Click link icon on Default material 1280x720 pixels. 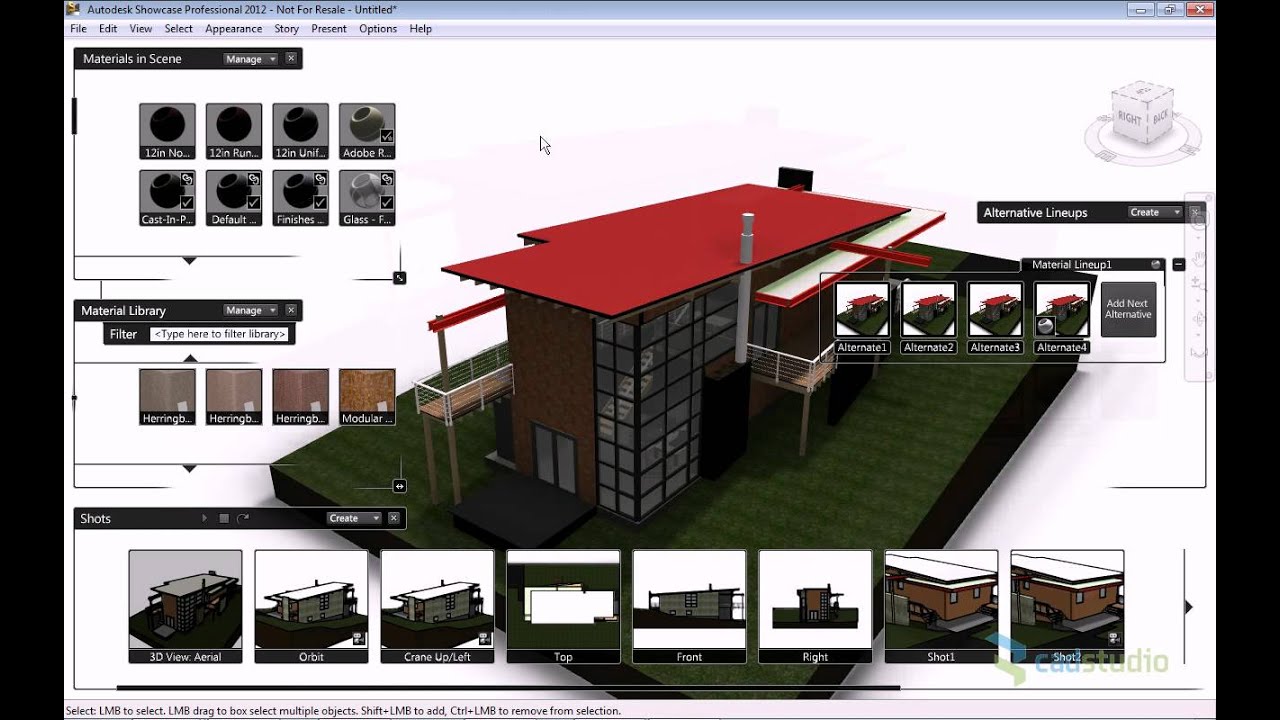pyautogui.click(x=254, y=178)
